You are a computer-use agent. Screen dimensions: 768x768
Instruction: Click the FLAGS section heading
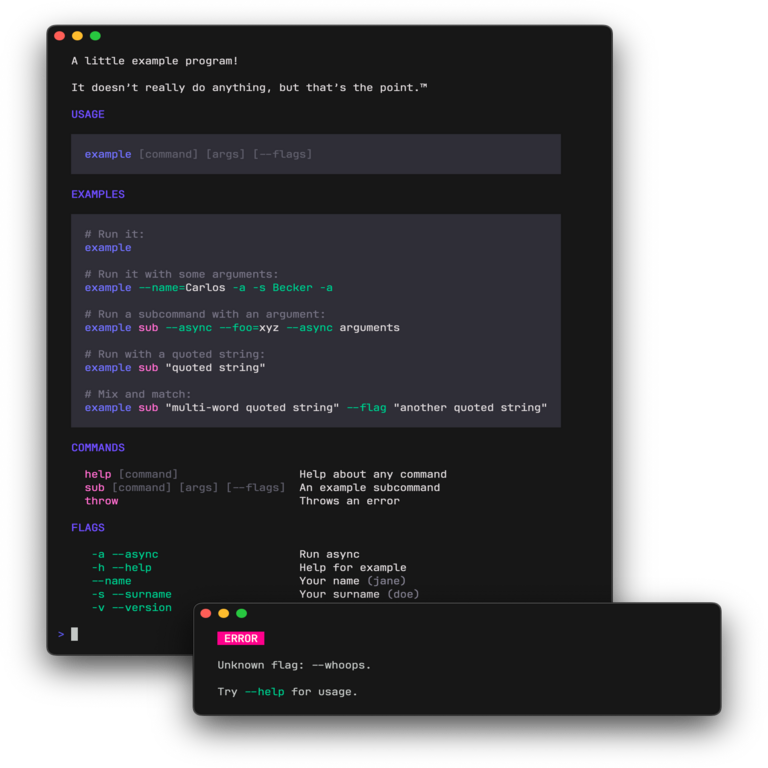pos(88,528)
